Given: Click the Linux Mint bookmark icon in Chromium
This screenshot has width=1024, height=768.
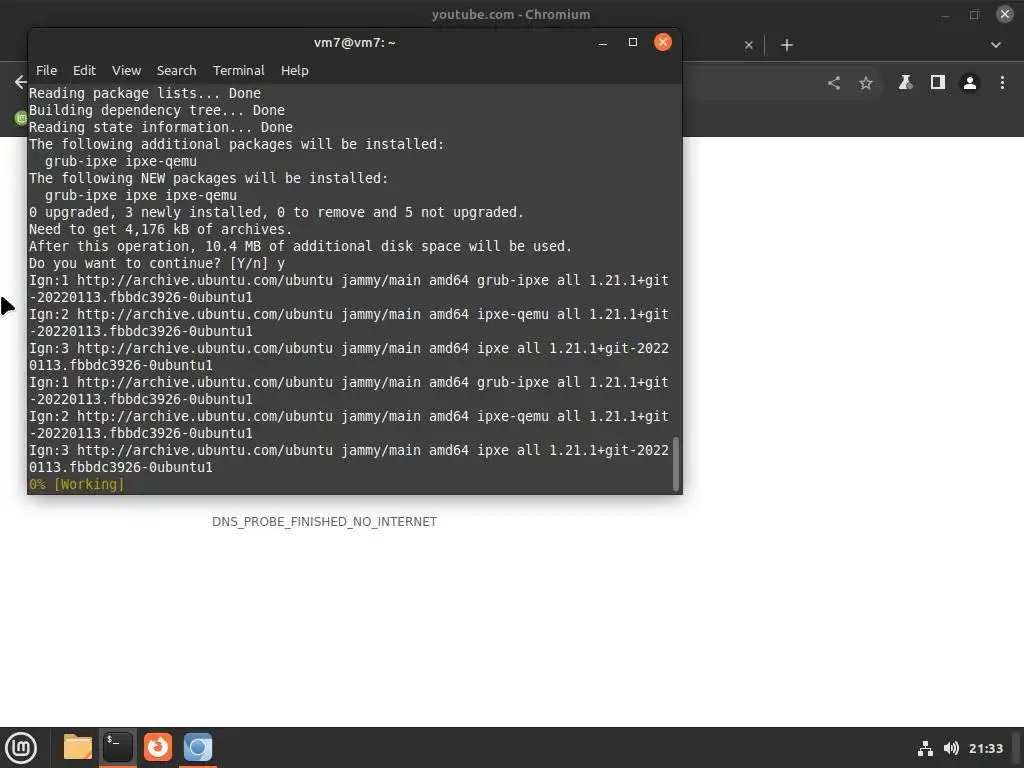Looking at the screenshot, I should pyautogui.click(x=21, y=118).
